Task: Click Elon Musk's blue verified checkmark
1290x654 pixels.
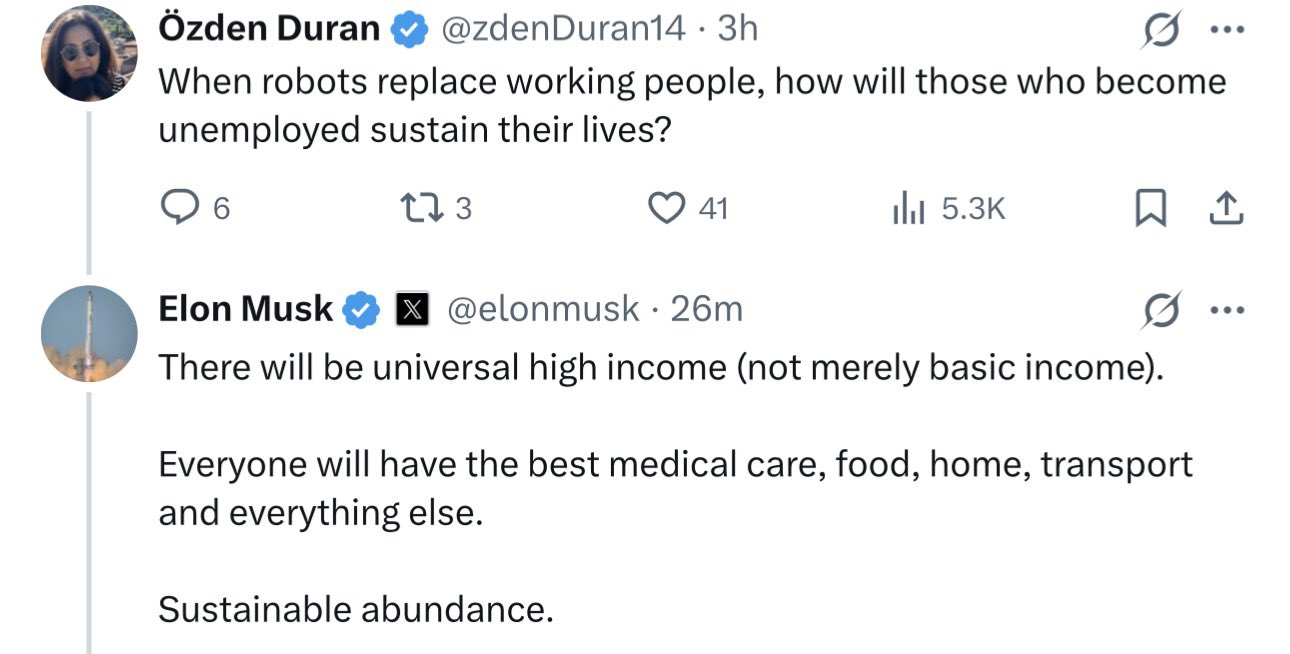Action: coord(362,310)
